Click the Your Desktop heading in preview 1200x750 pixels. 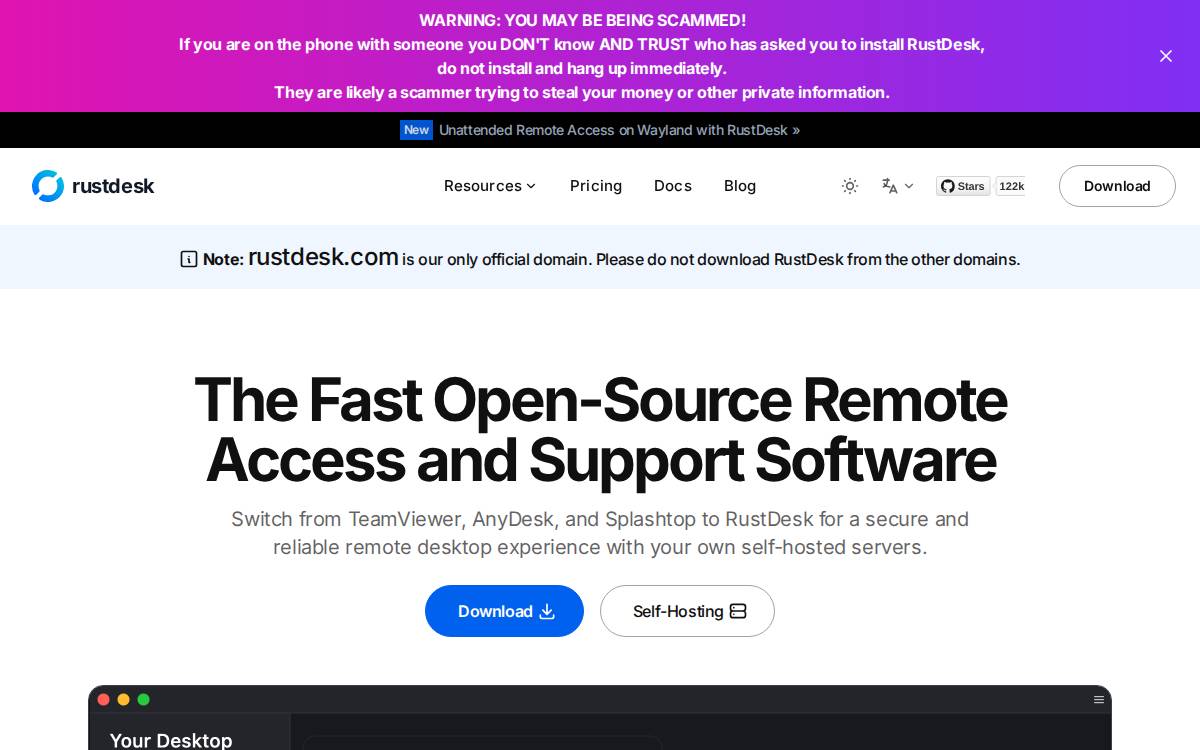[x=171, y=740]
